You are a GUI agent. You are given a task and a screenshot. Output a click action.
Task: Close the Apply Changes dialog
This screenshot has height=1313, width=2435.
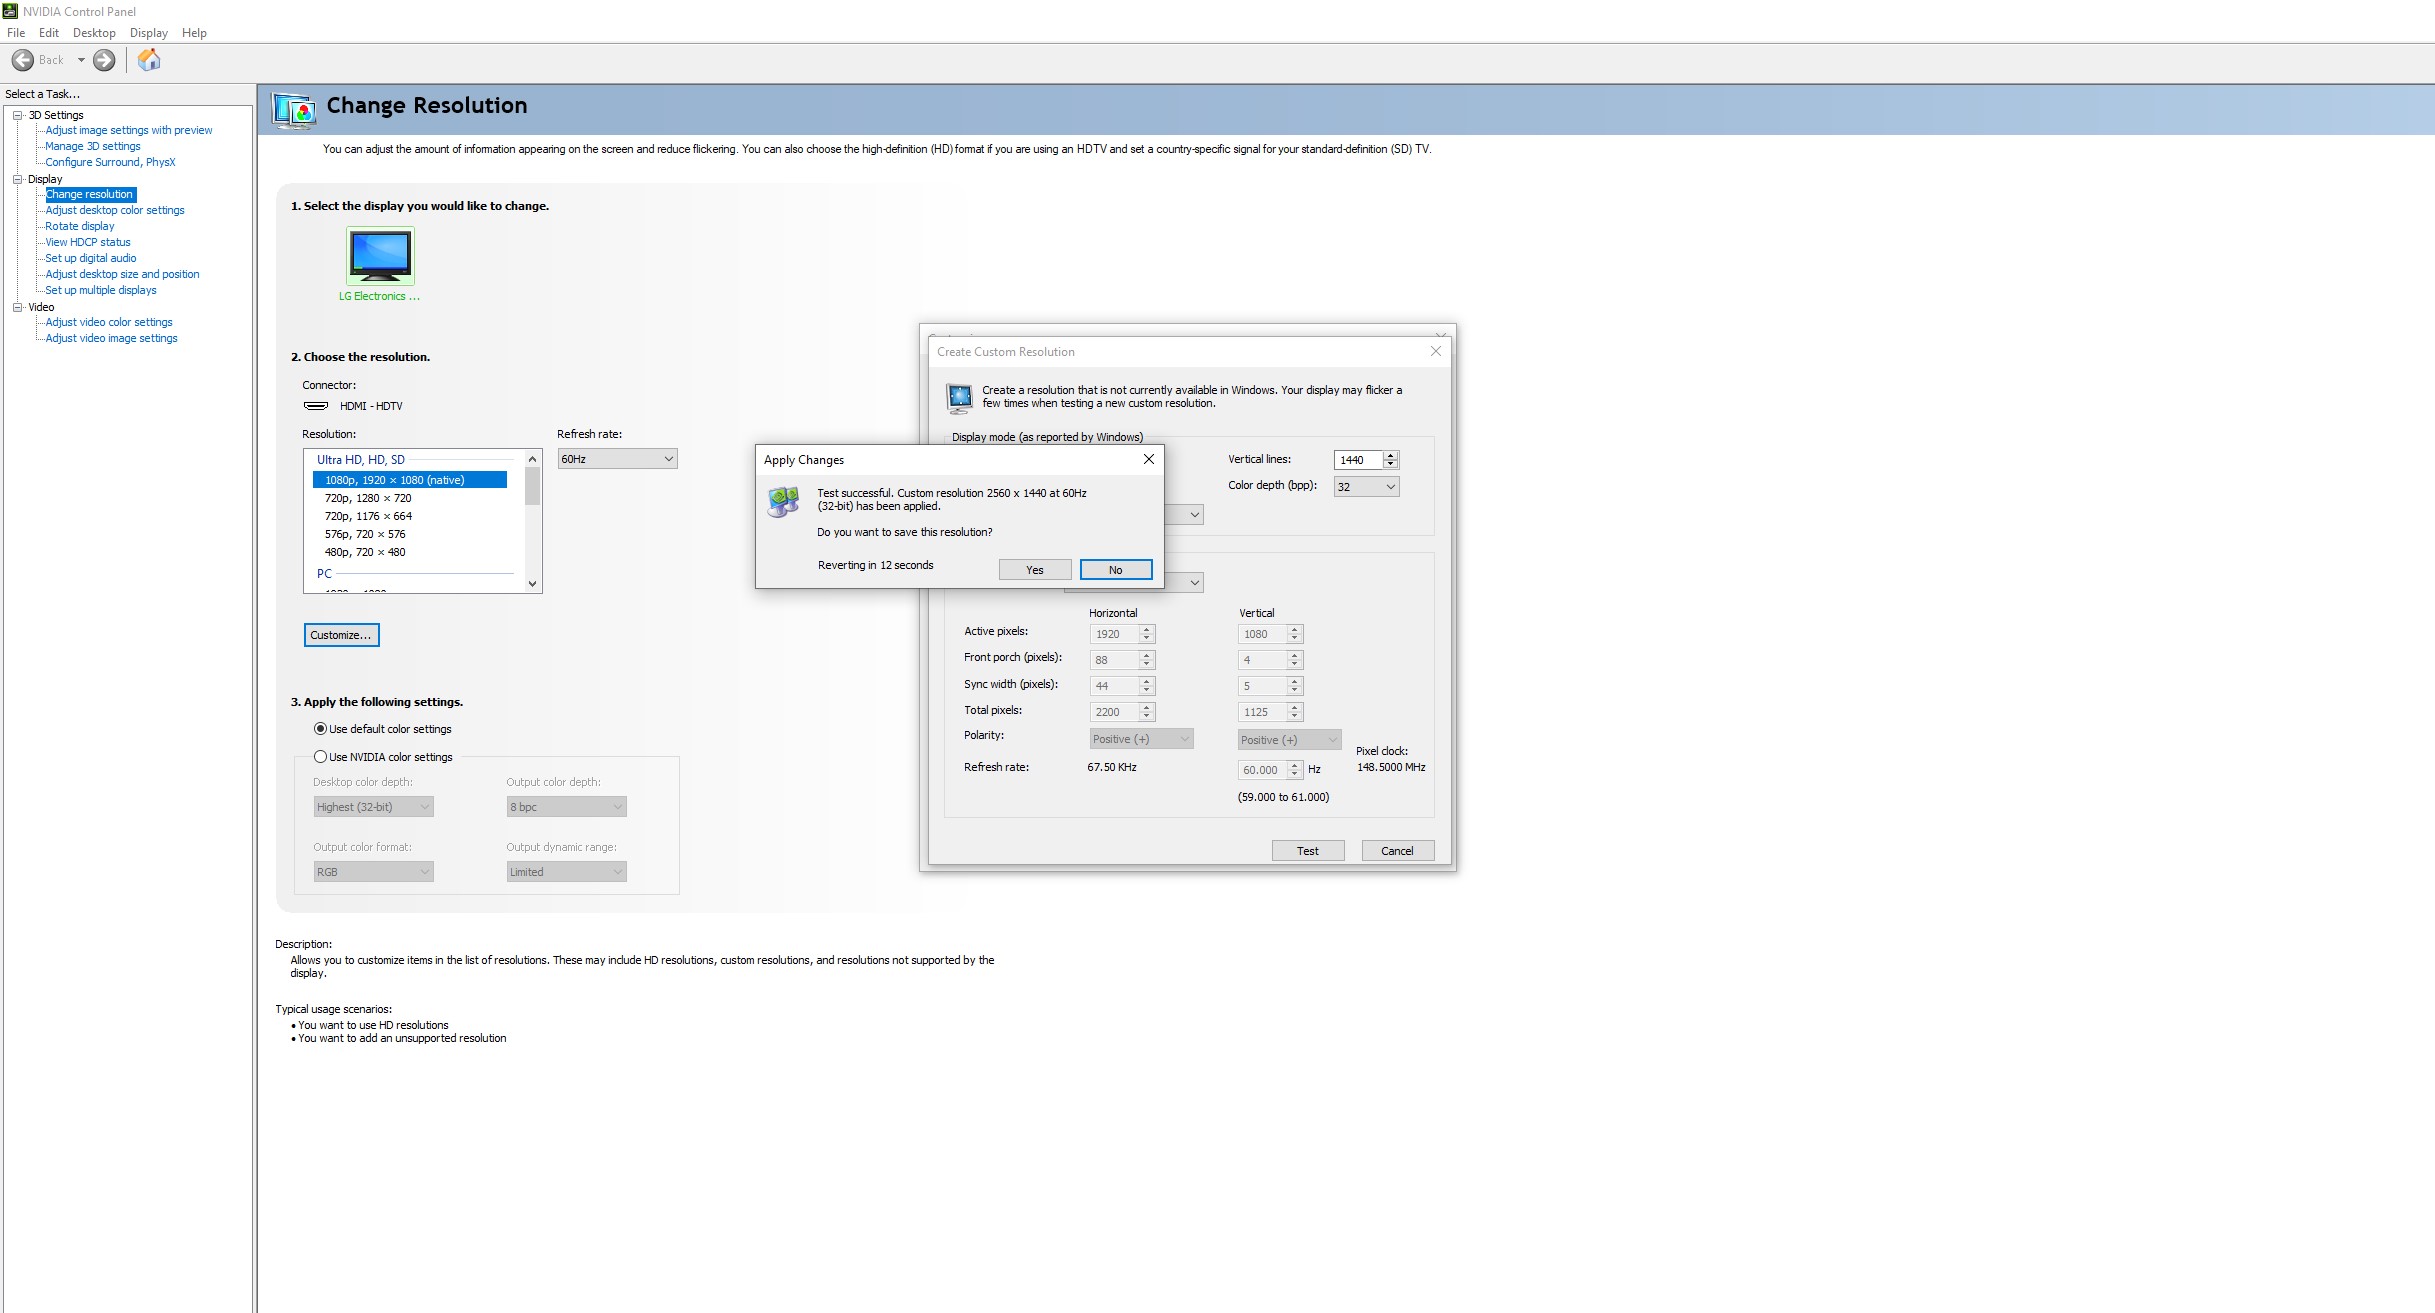click(x=1148, y=459)
